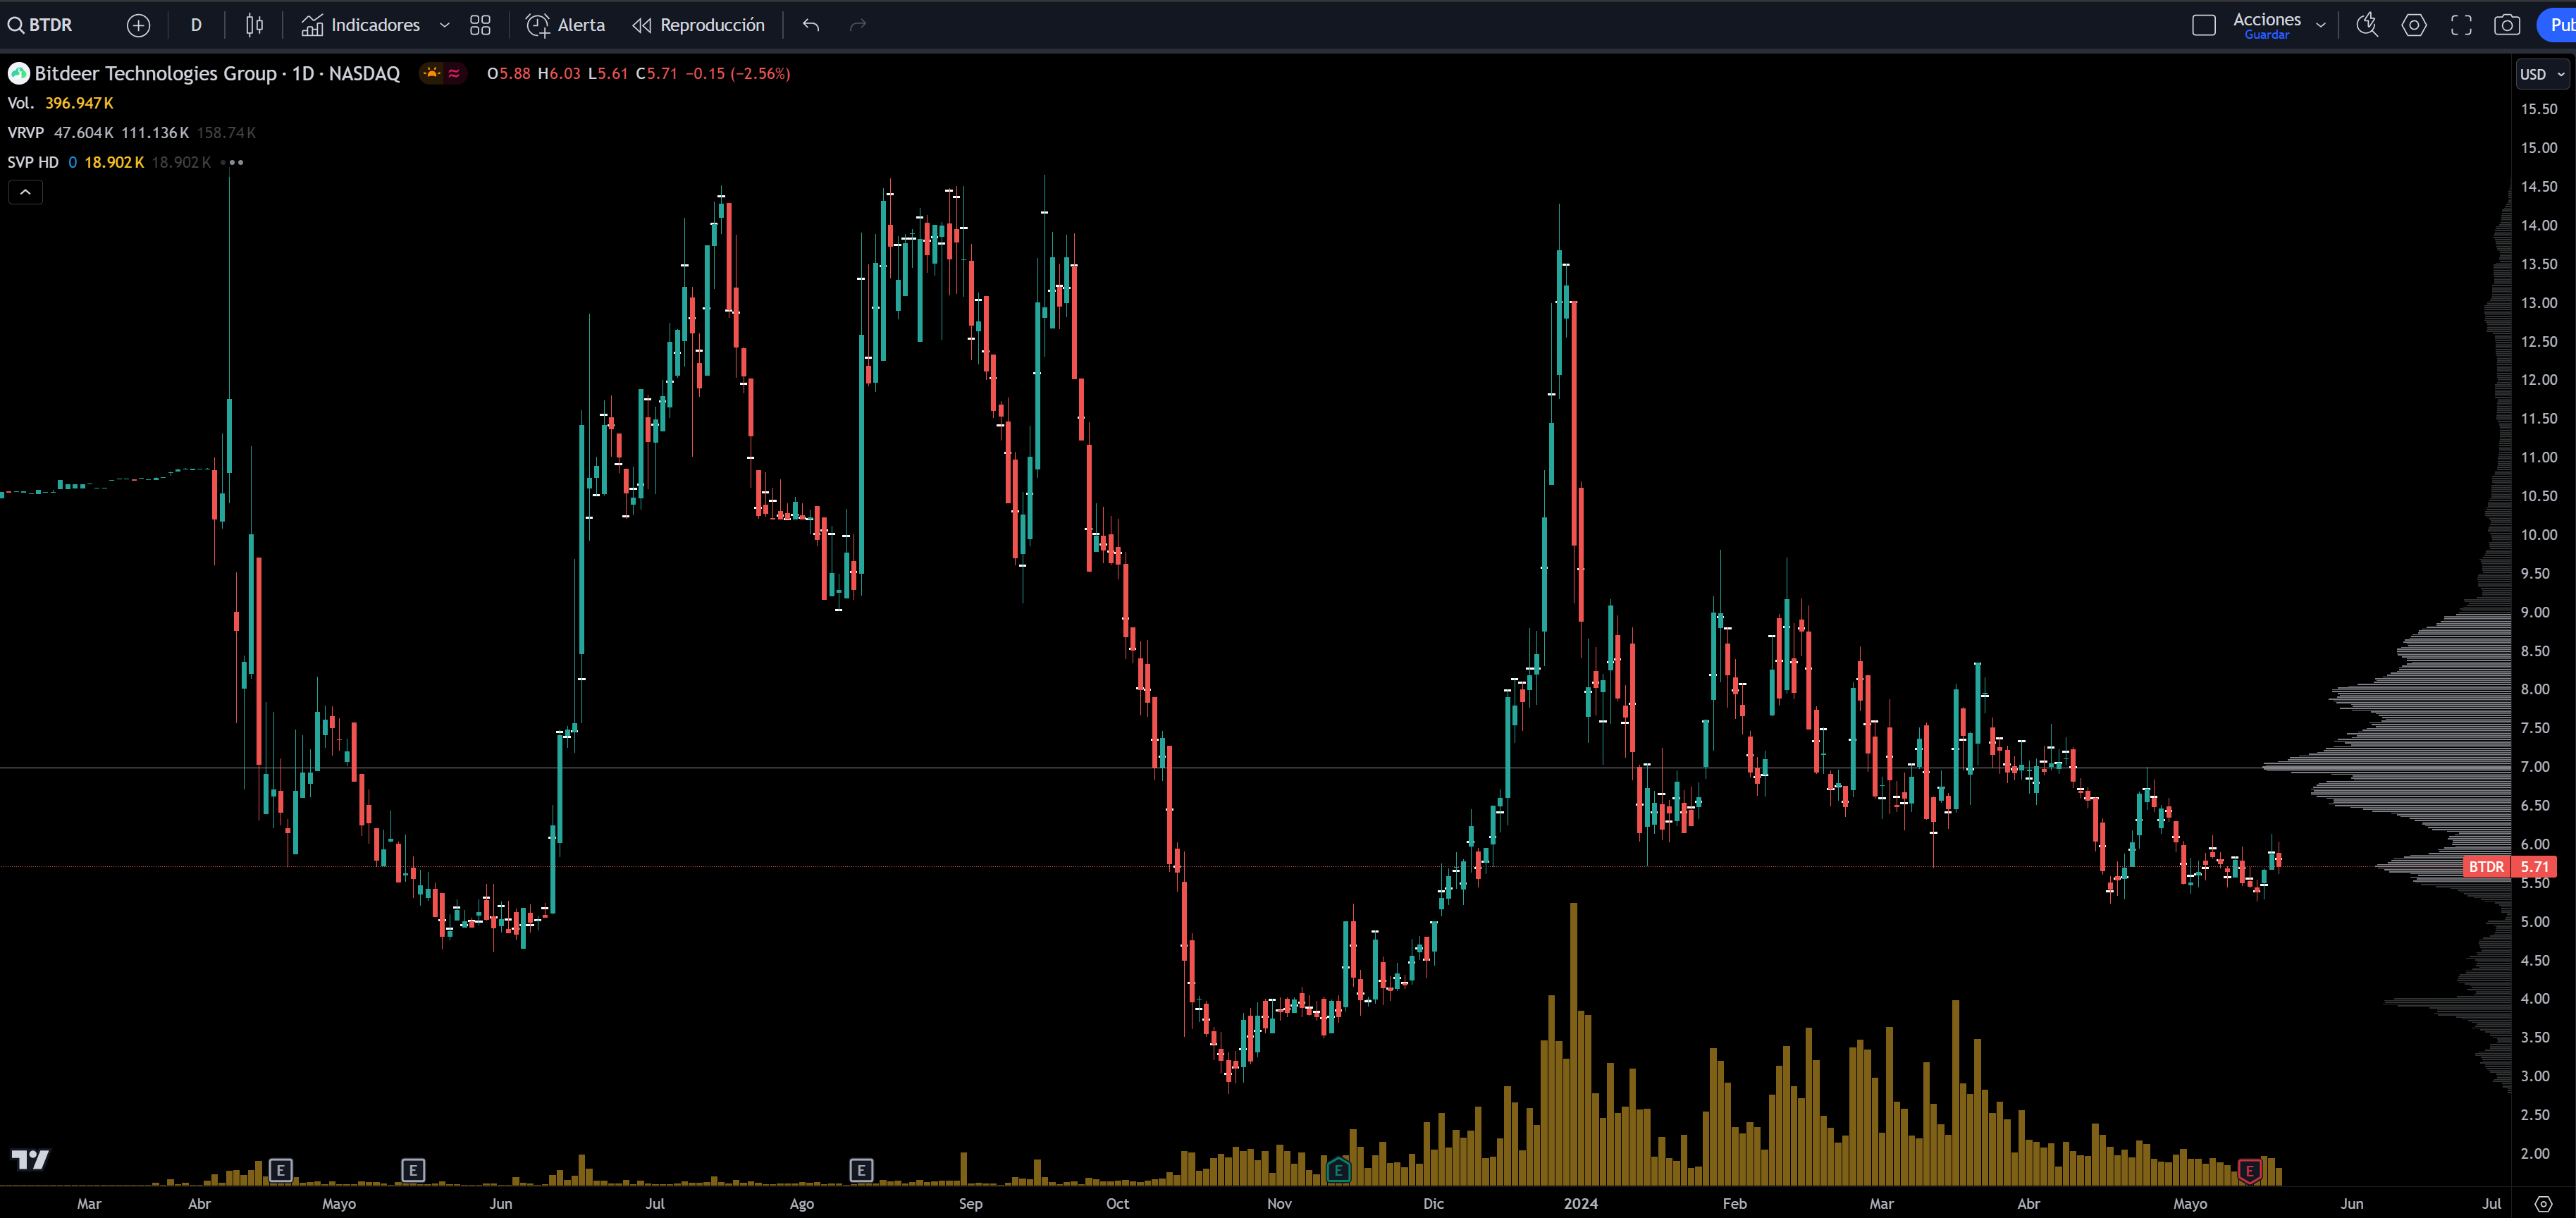Open symbol search for BTDR
Screen dimensions: 2576x1218
tap(41, 25)
